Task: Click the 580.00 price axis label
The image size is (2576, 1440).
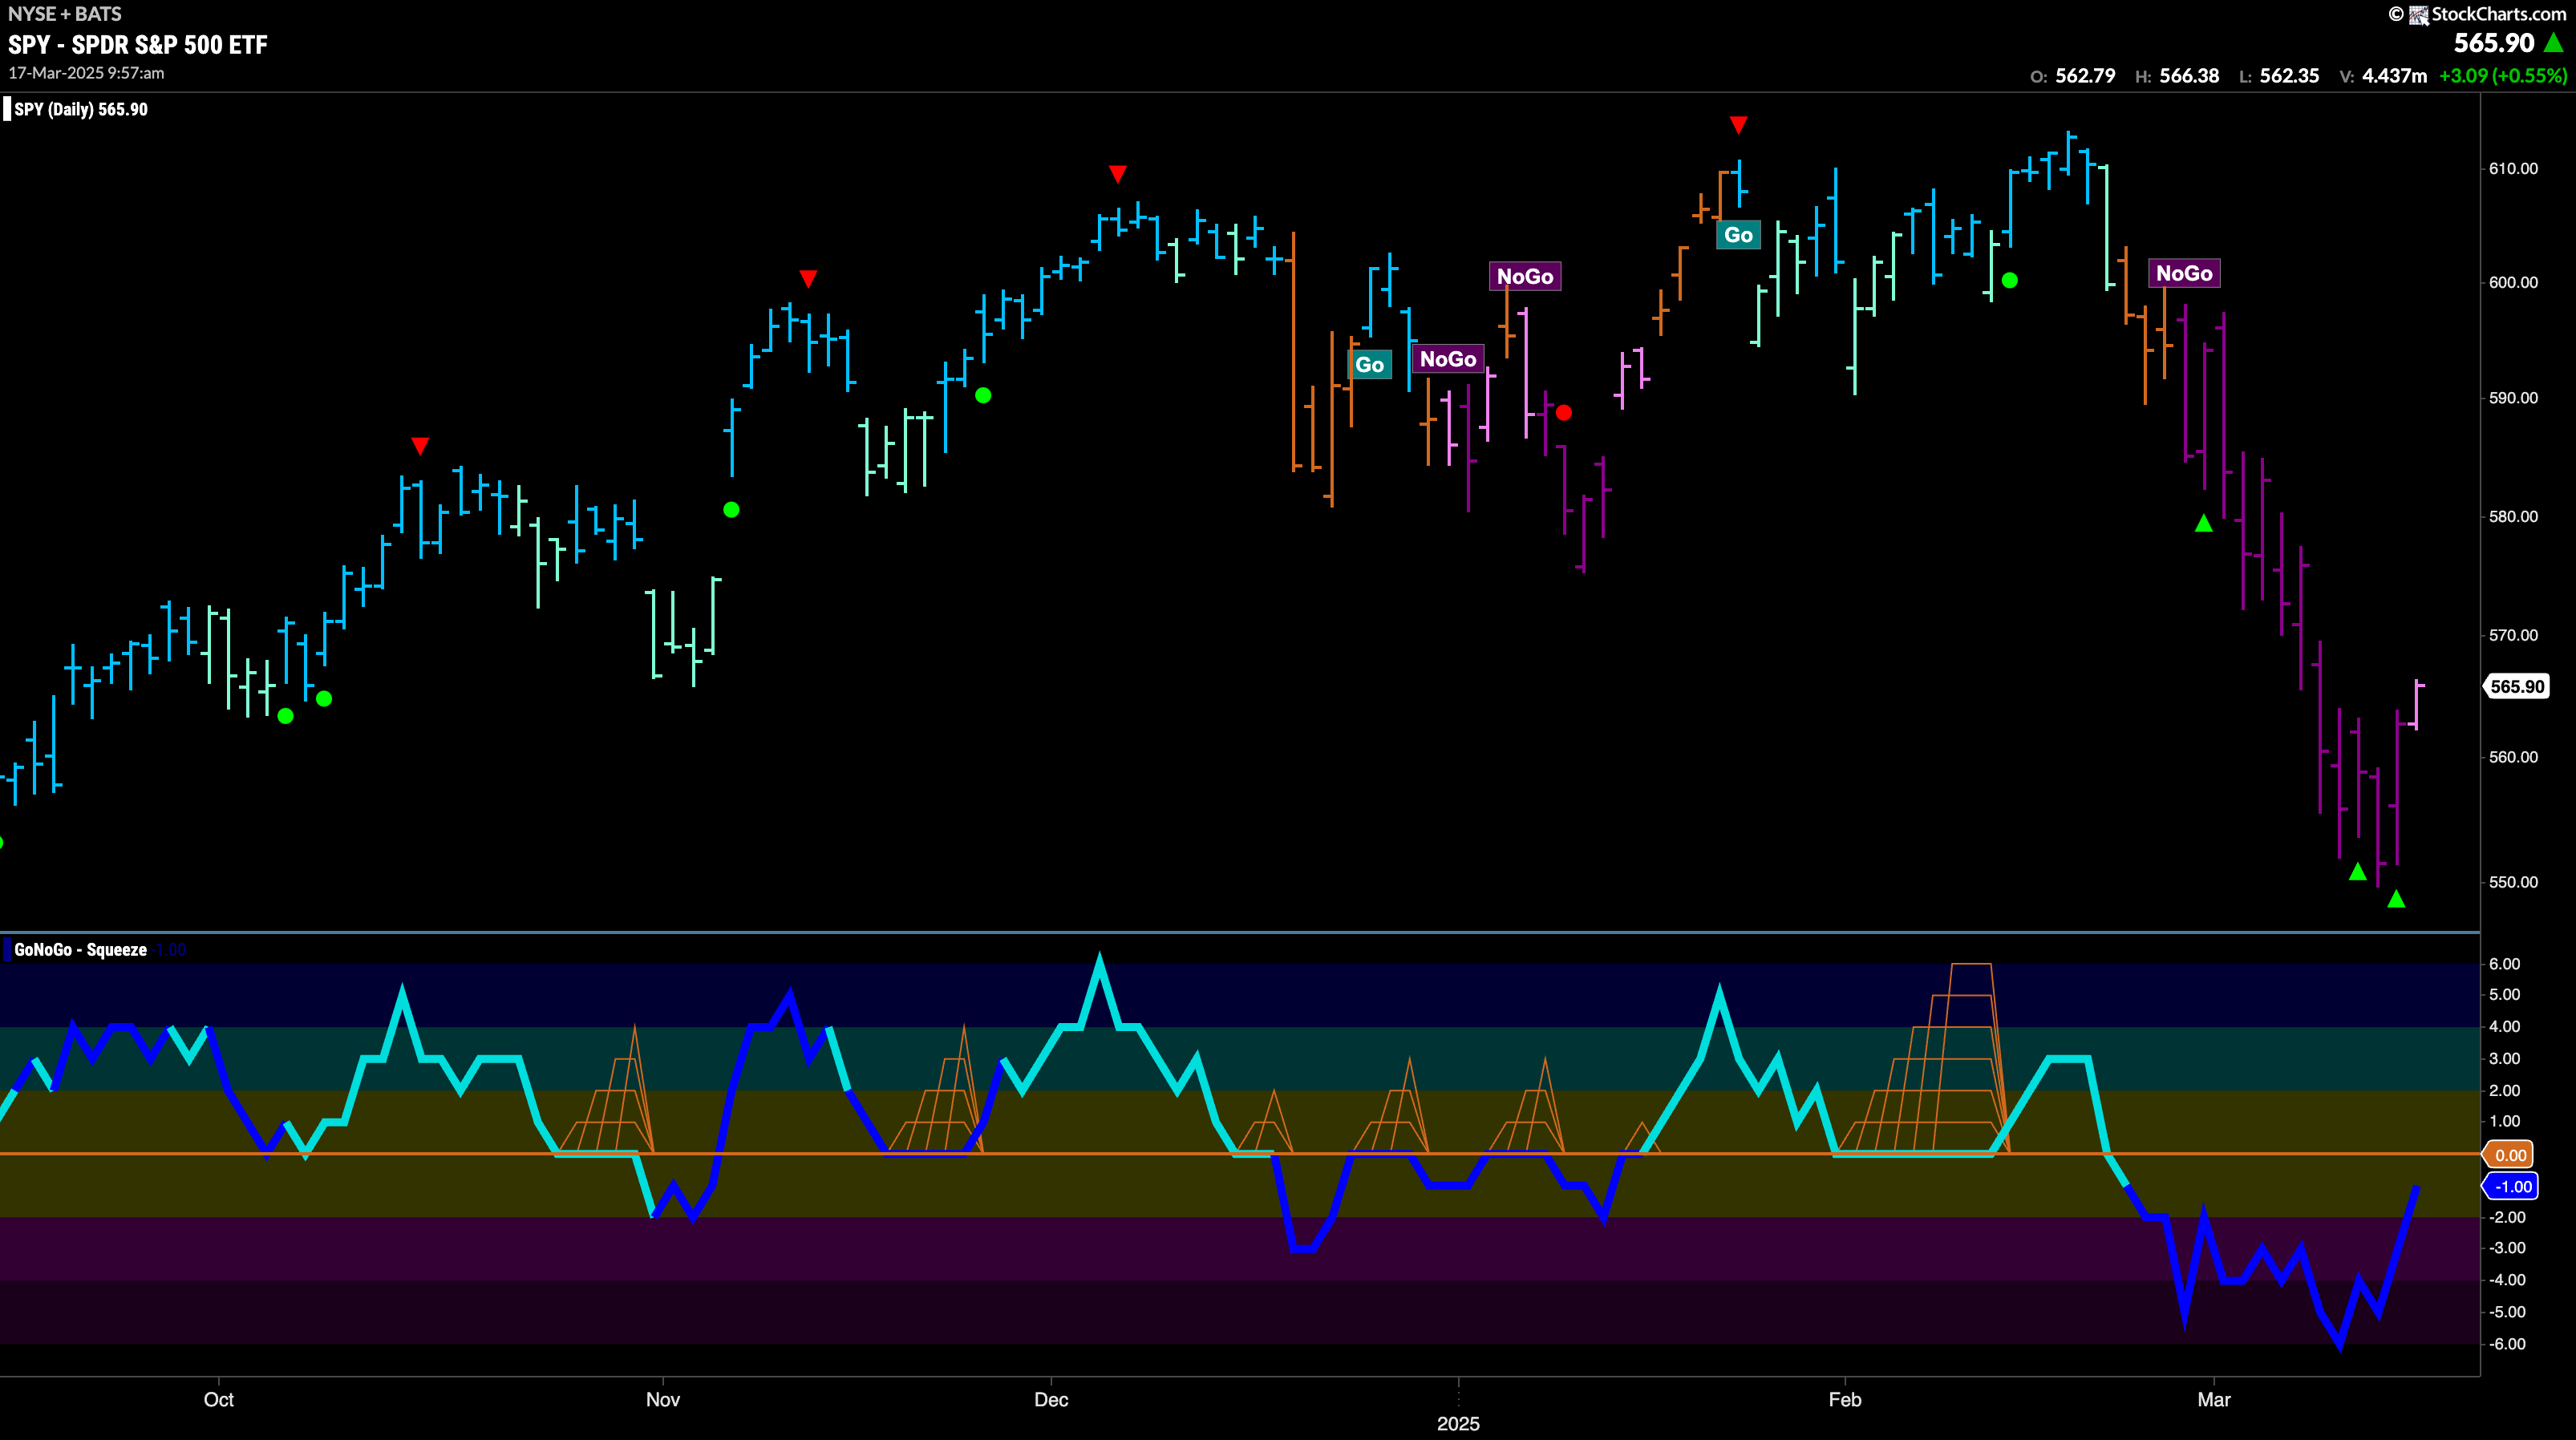Action: point(2513,516)
